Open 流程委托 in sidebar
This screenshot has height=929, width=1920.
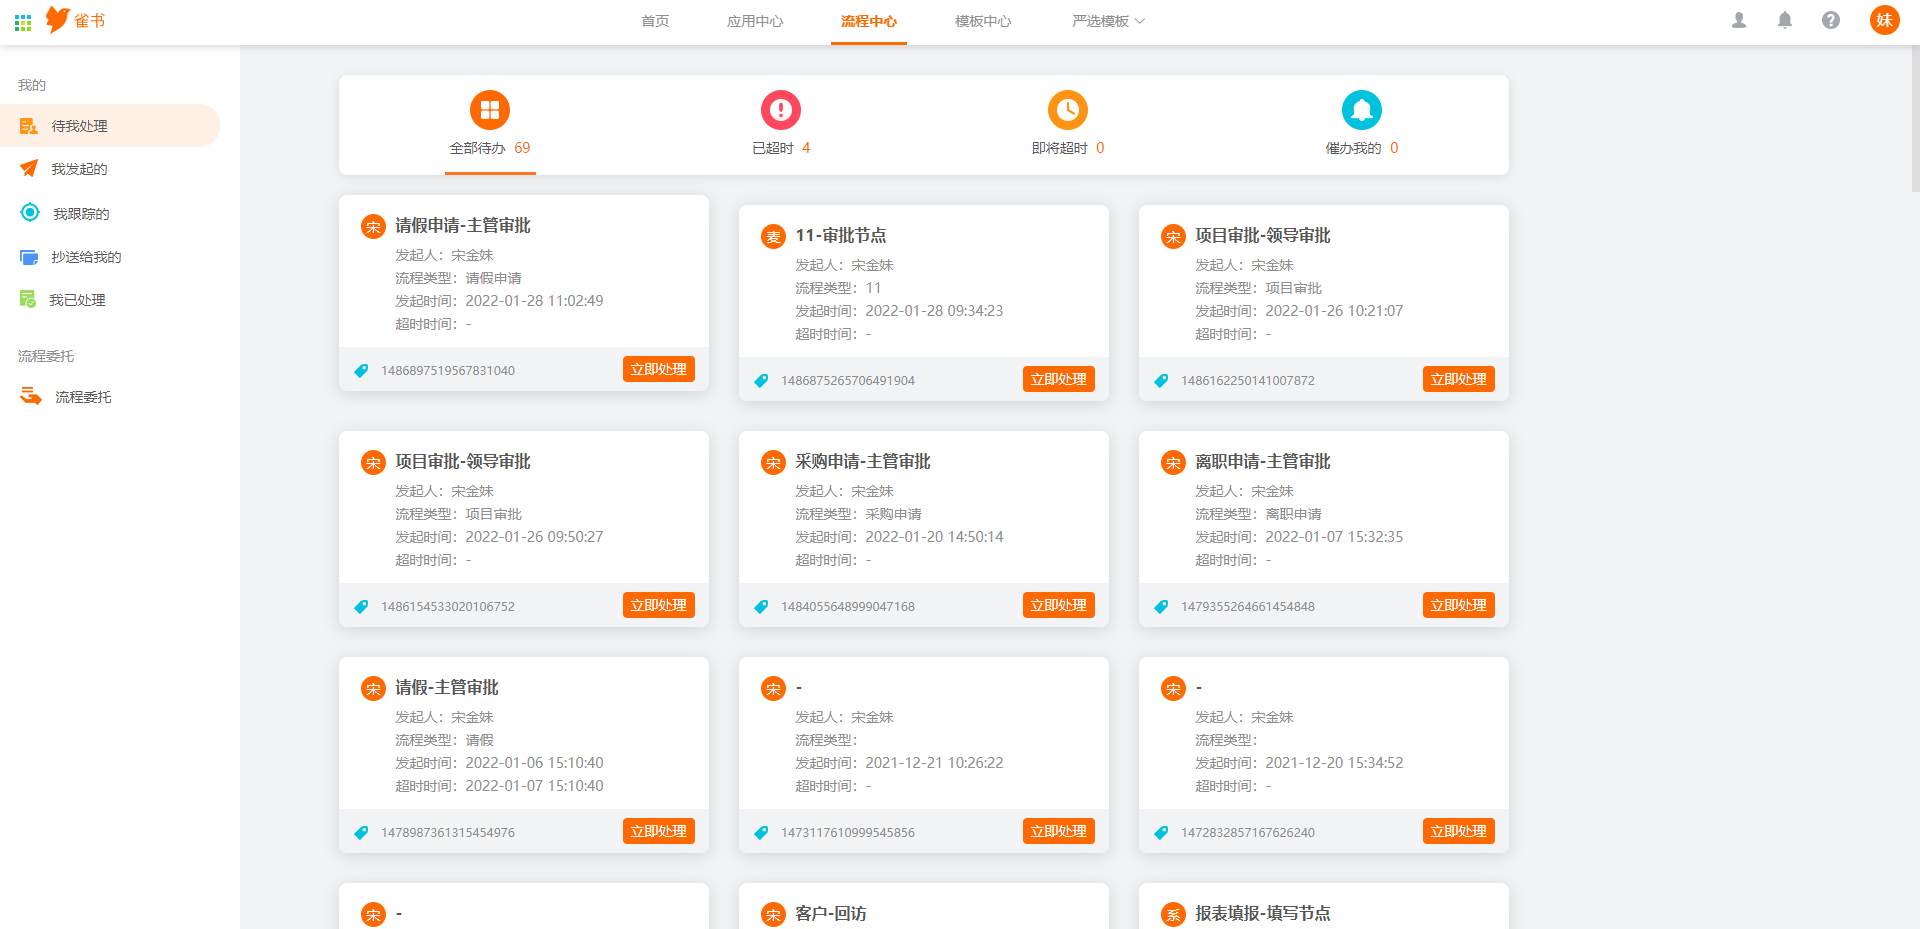pos(110,397)
